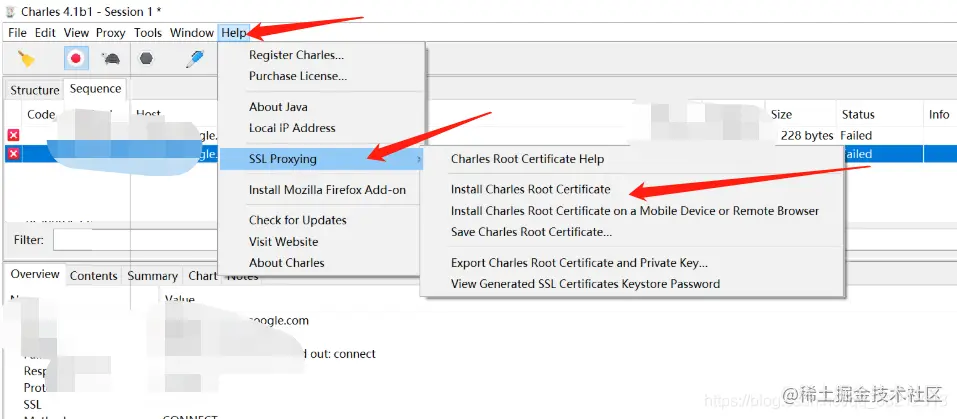Image resolution: width=957 pixels, height=419 pixels.
Task: Open the Proxy menu
Action: tap(110, 33)
